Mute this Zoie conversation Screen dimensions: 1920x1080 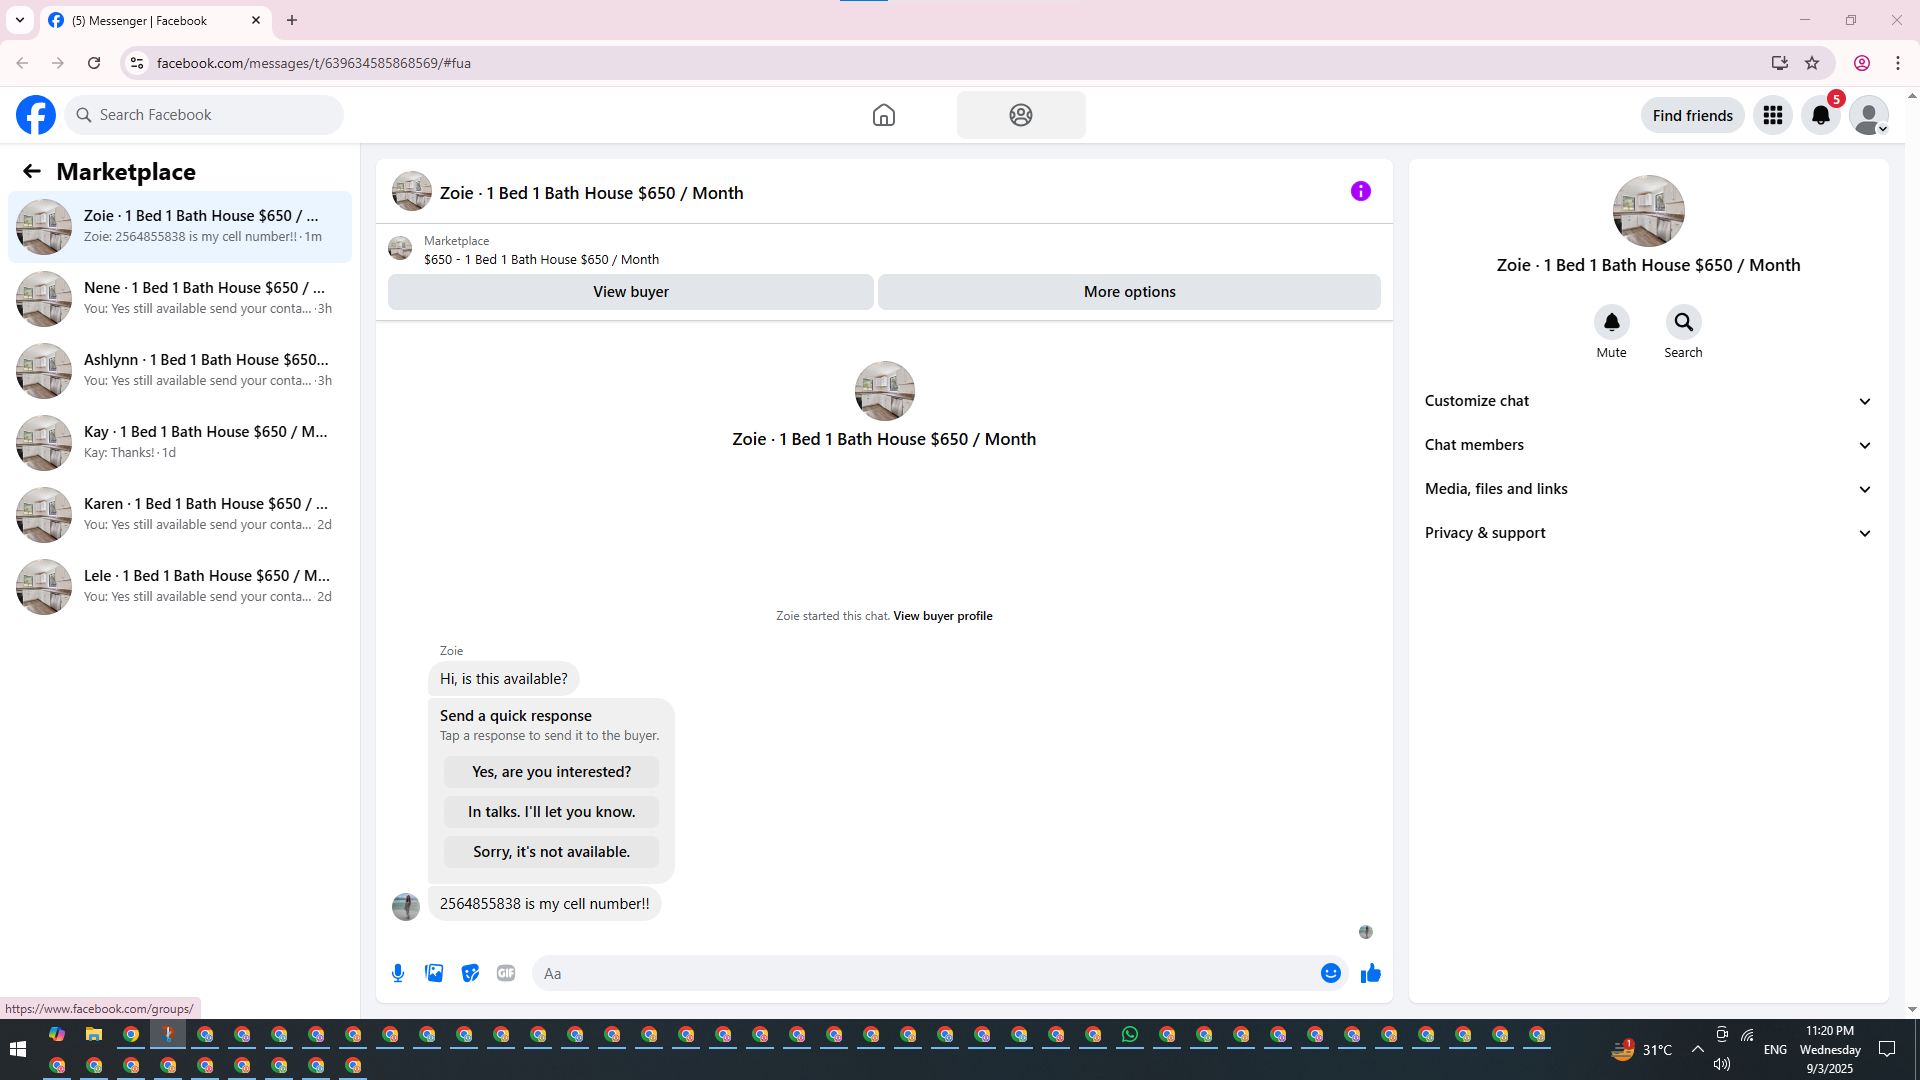point(1612,322)
